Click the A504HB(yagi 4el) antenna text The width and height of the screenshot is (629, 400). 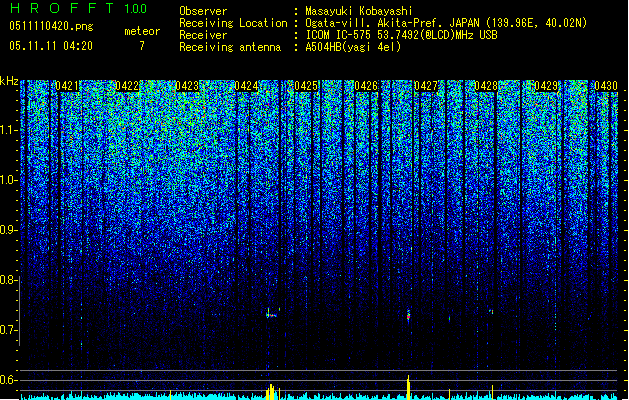click(353, 47)
